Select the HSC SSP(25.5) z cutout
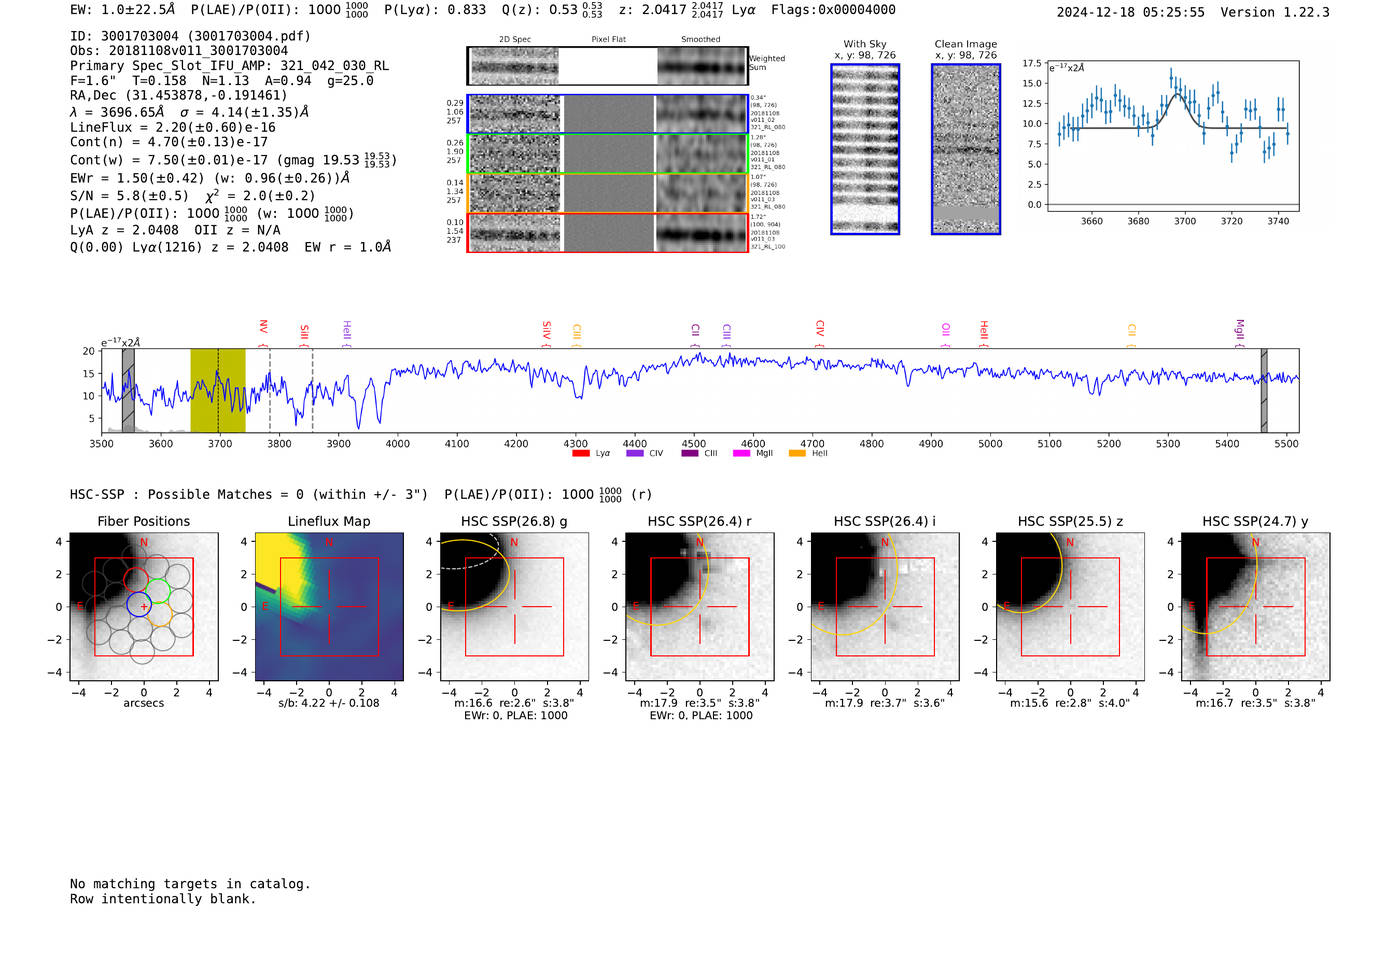Screen dimensions: 1400x953 (x=1070, y=606)
